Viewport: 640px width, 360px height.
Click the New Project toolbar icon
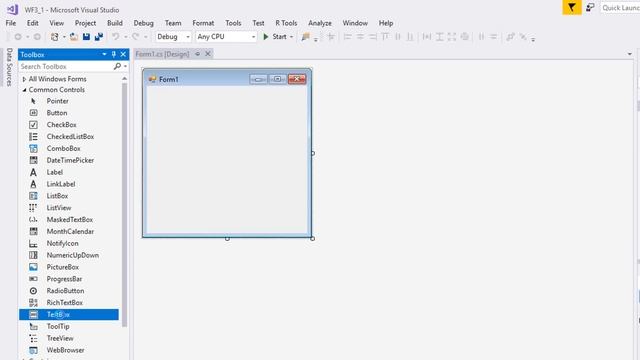point(55,37)
